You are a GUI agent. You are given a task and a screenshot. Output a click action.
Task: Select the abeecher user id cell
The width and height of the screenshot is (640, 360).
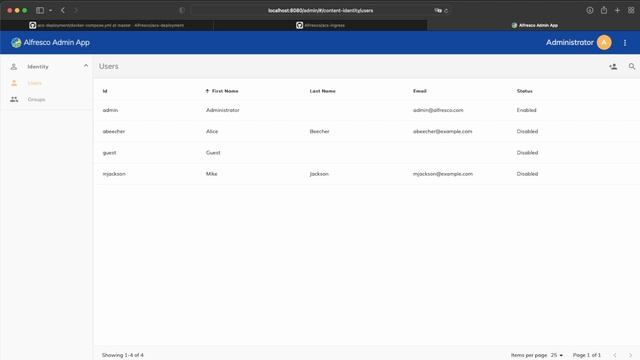[x=114, y=131]
